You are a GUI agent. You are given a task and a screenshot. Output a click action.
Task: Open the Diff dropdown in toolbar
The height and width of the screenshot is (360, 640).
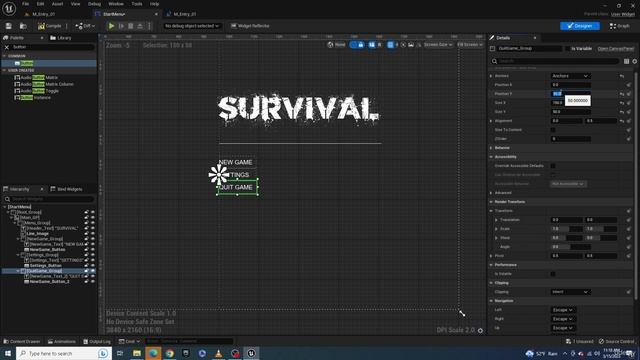(85, 26)
